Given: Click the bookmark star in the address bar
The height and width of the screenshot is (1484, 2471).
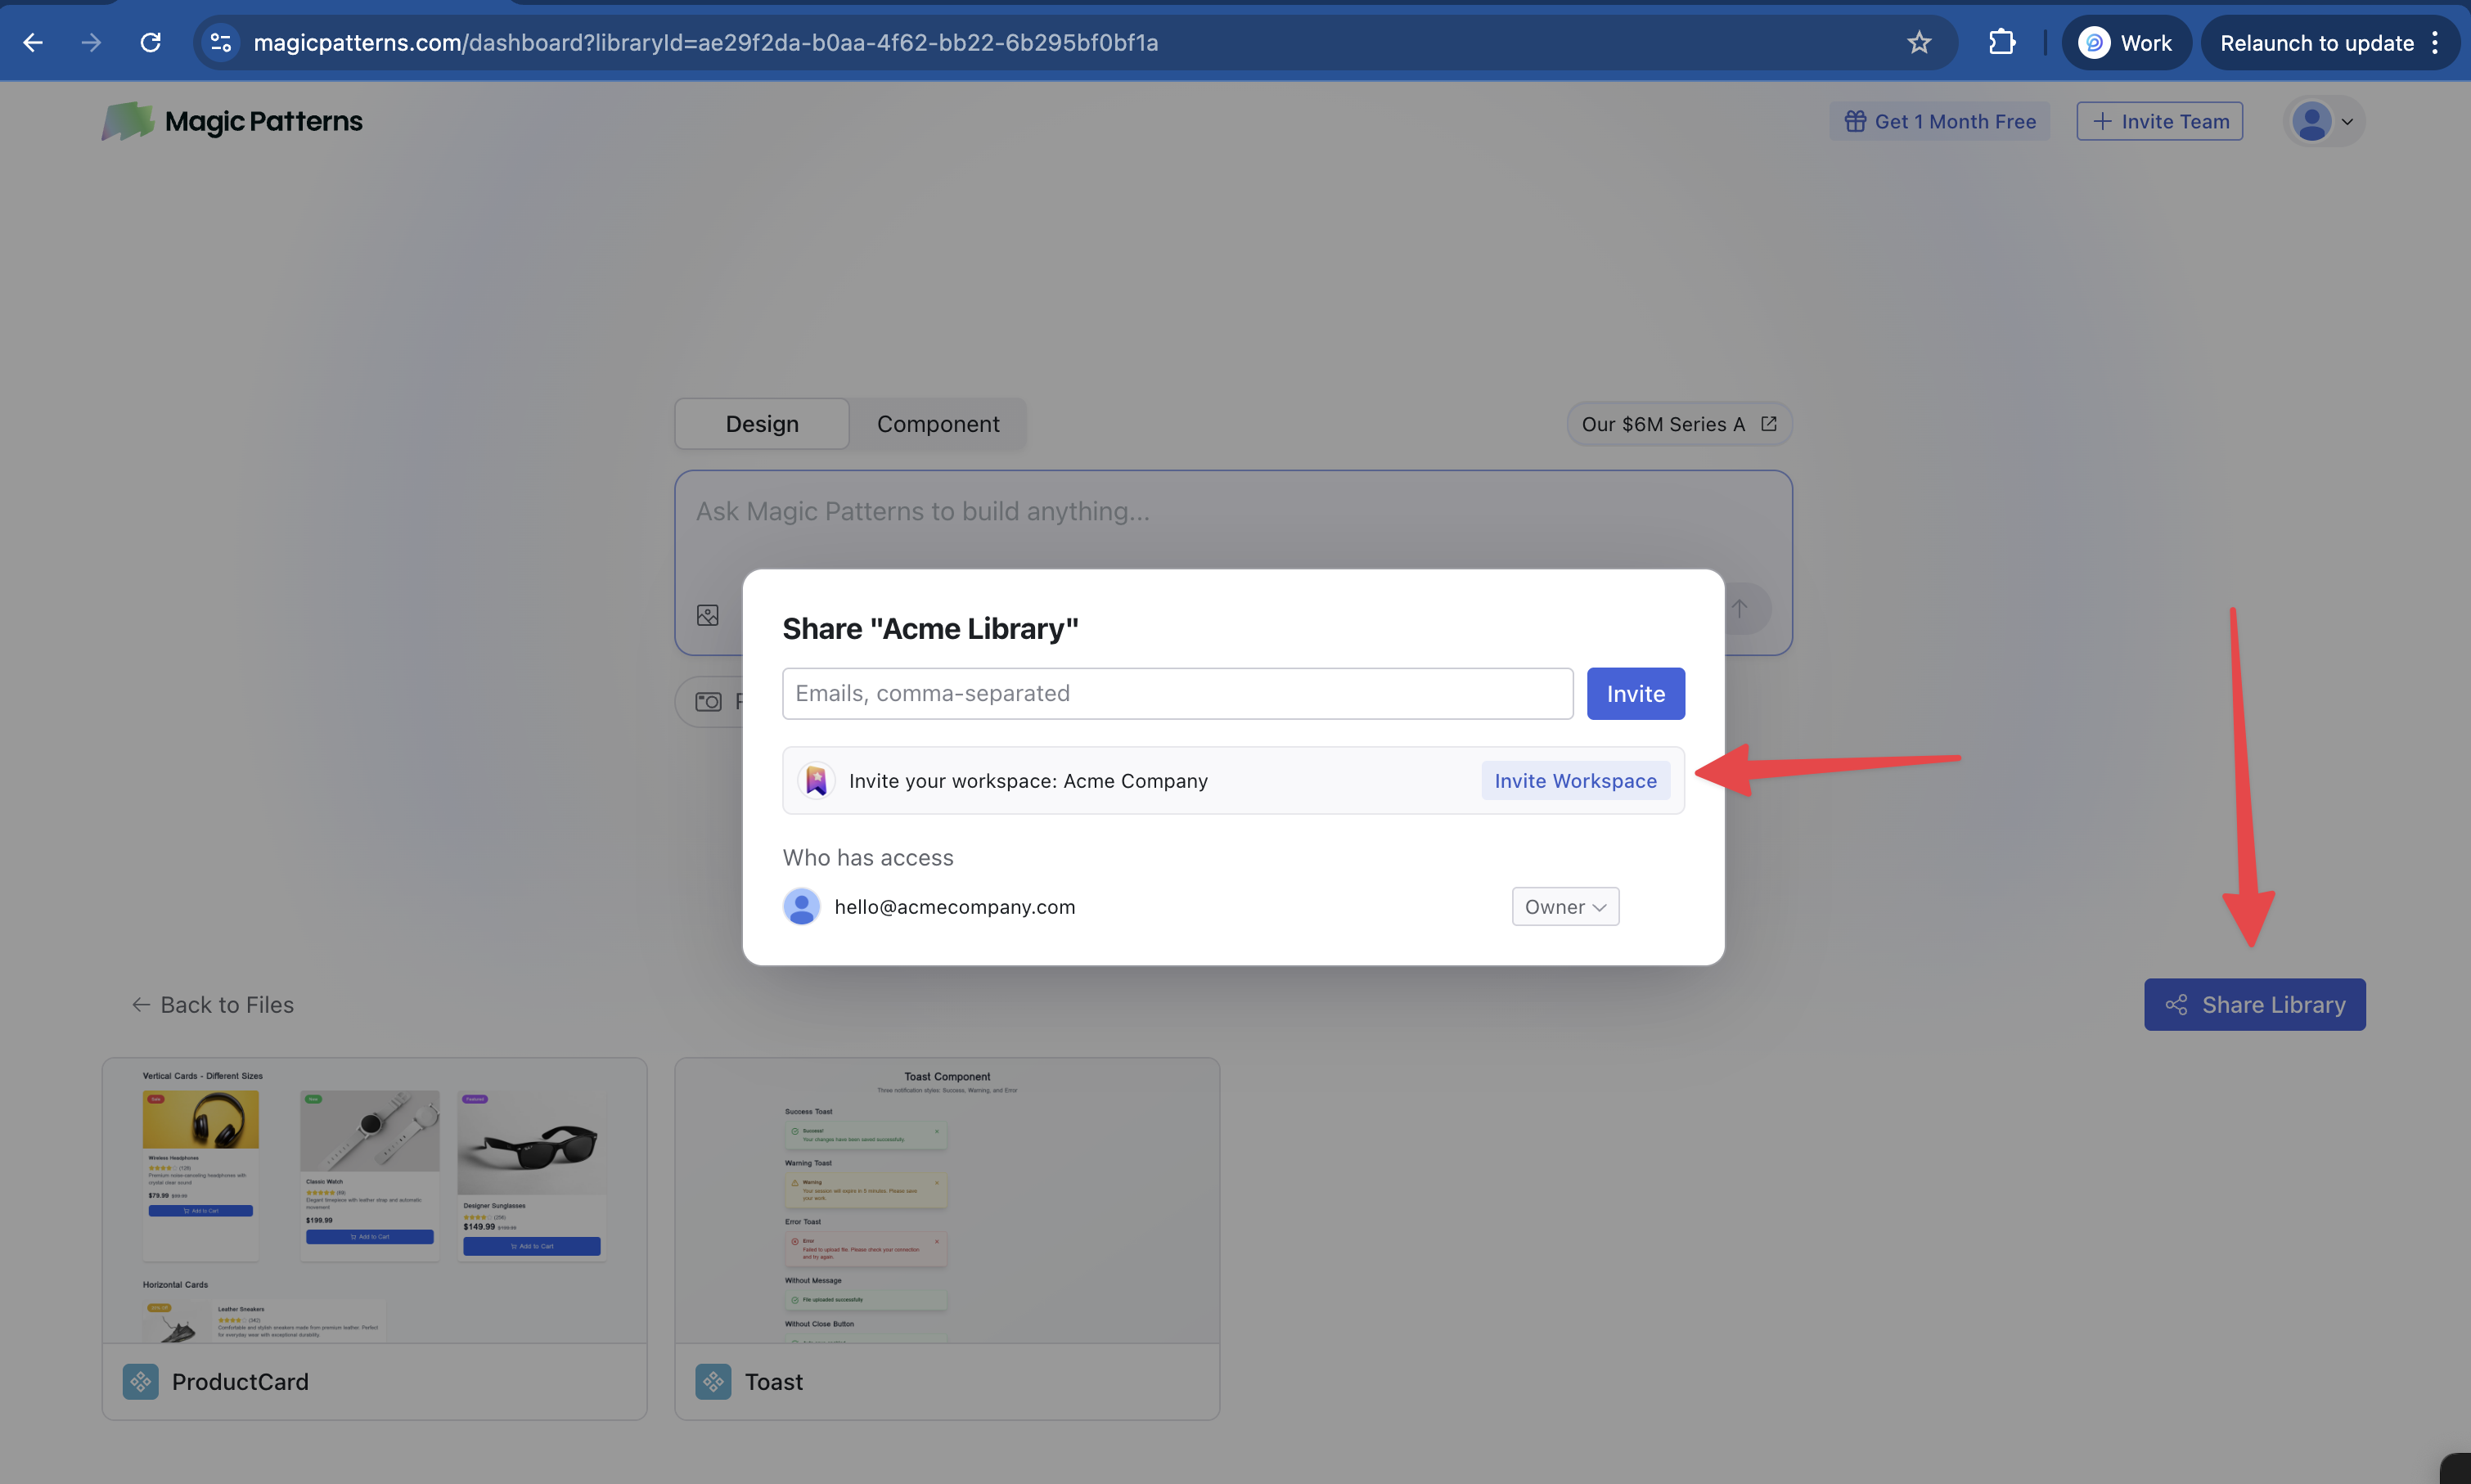Looking at the screenshot, I should pyautogui.click(x=1919, y=42).
